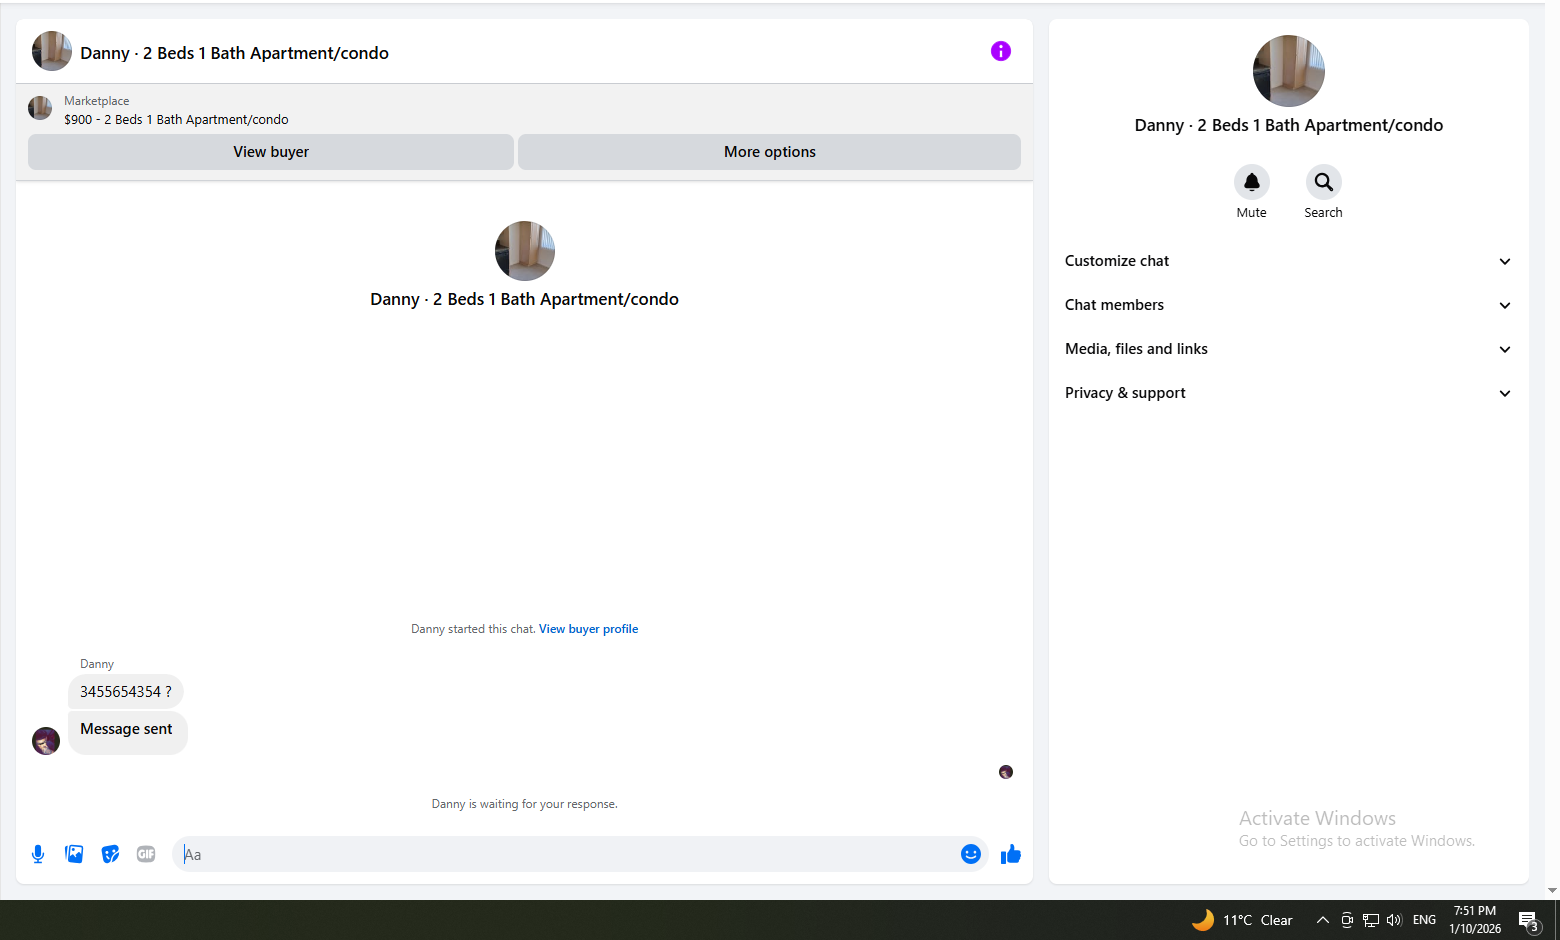Send a thumbs-up like
Image resolution: width=1560 pixels, height=940 pixels.
pyautogui.click(x=1011, y=854)
